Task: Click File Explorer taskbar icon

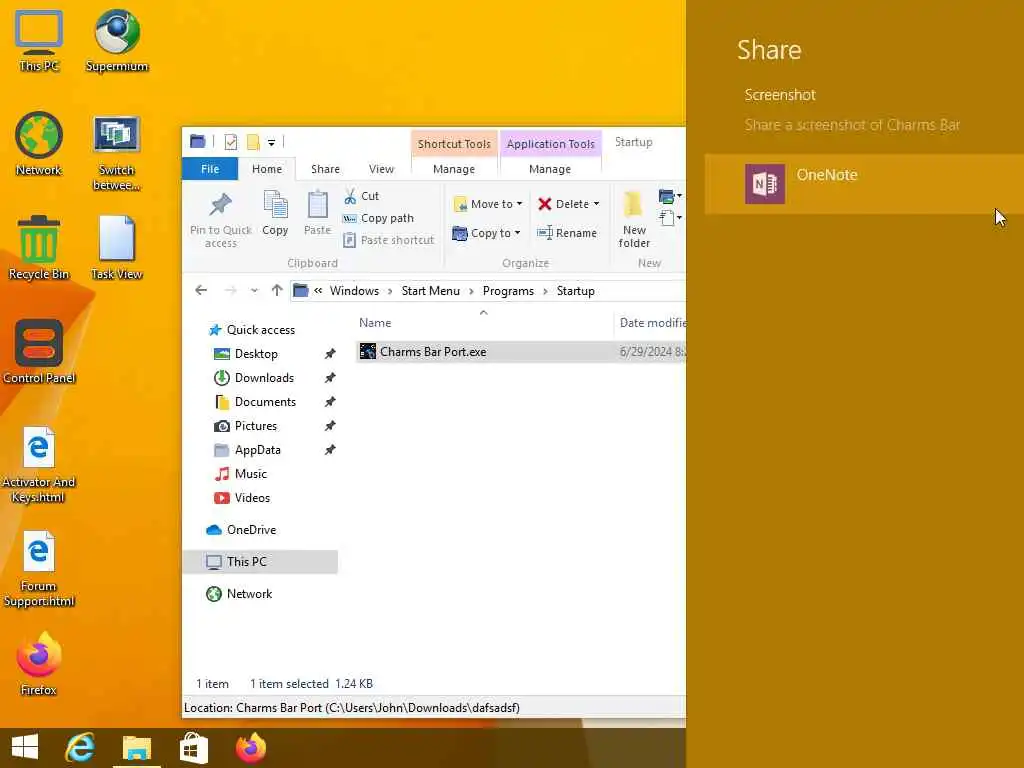Action: 136,747
